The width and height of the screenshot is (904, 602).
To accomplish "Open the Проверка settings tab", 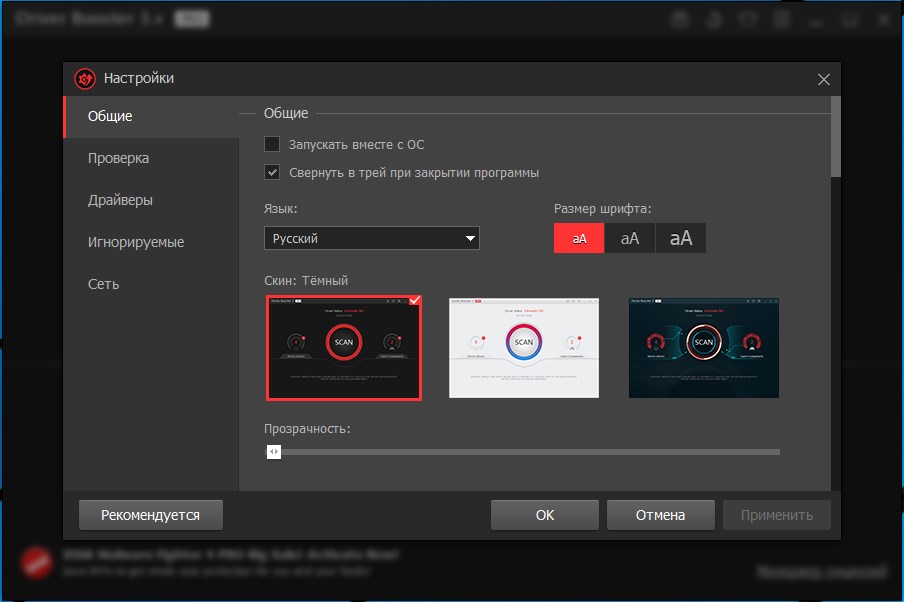I will click(151, 159).
